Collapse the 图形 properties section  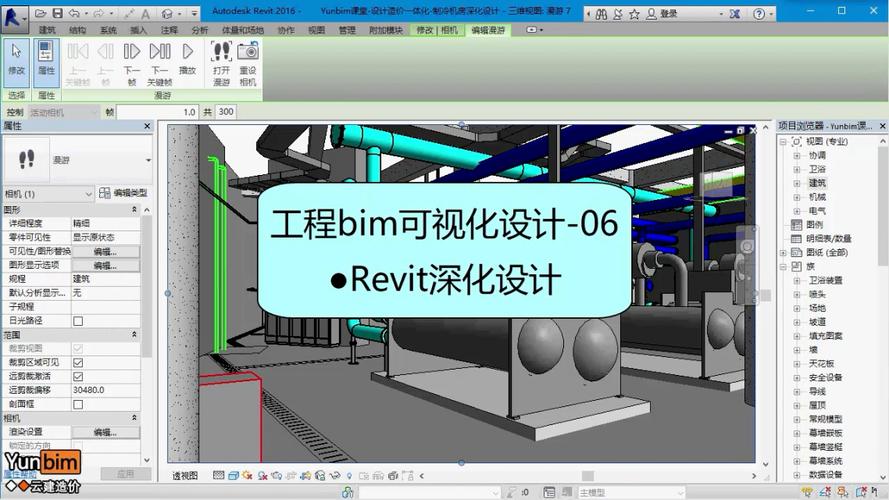coord(134,210)
